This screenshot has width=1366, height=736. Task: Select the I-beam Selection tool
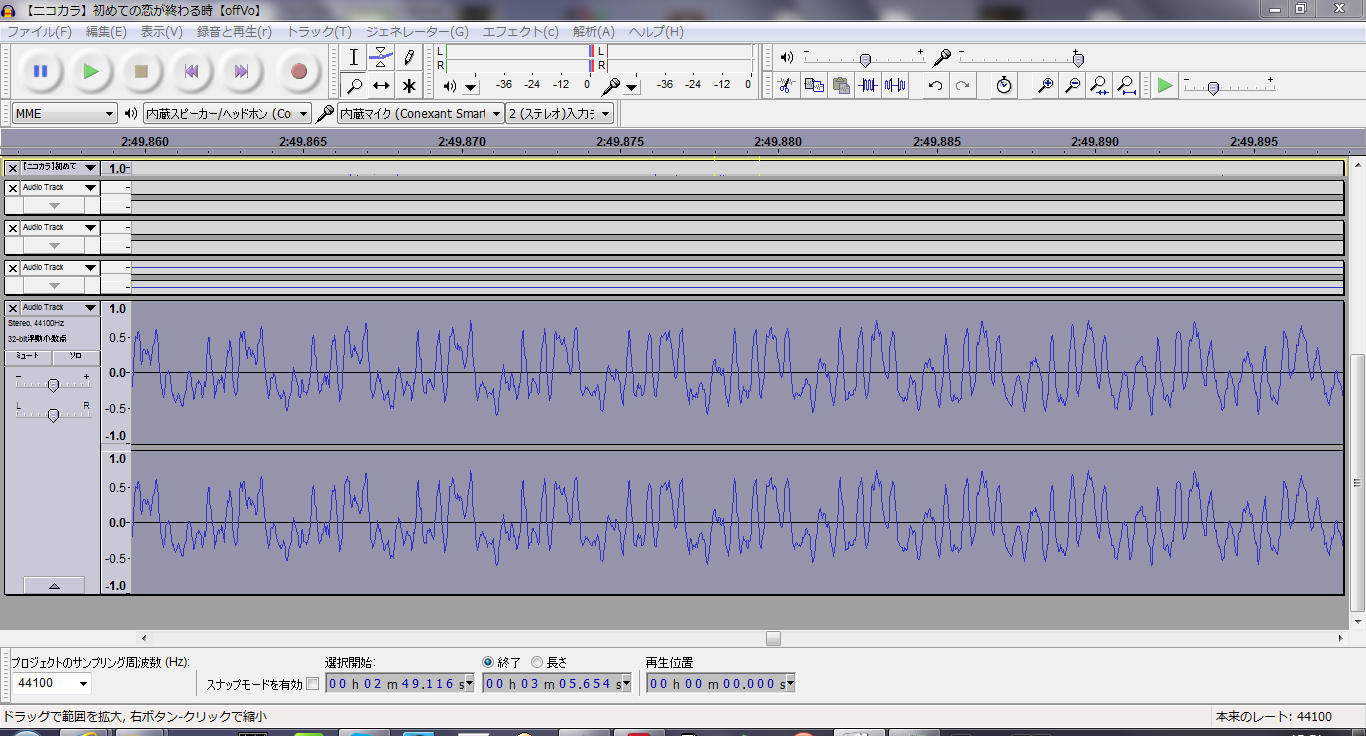tap(353, 57)
